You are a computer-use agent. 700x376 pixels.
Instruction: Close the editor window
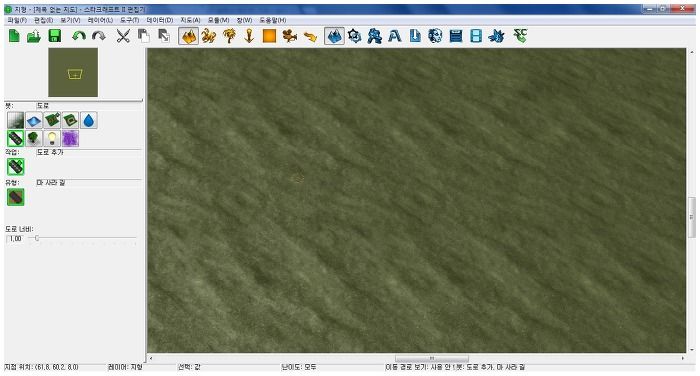coord(682,8)
